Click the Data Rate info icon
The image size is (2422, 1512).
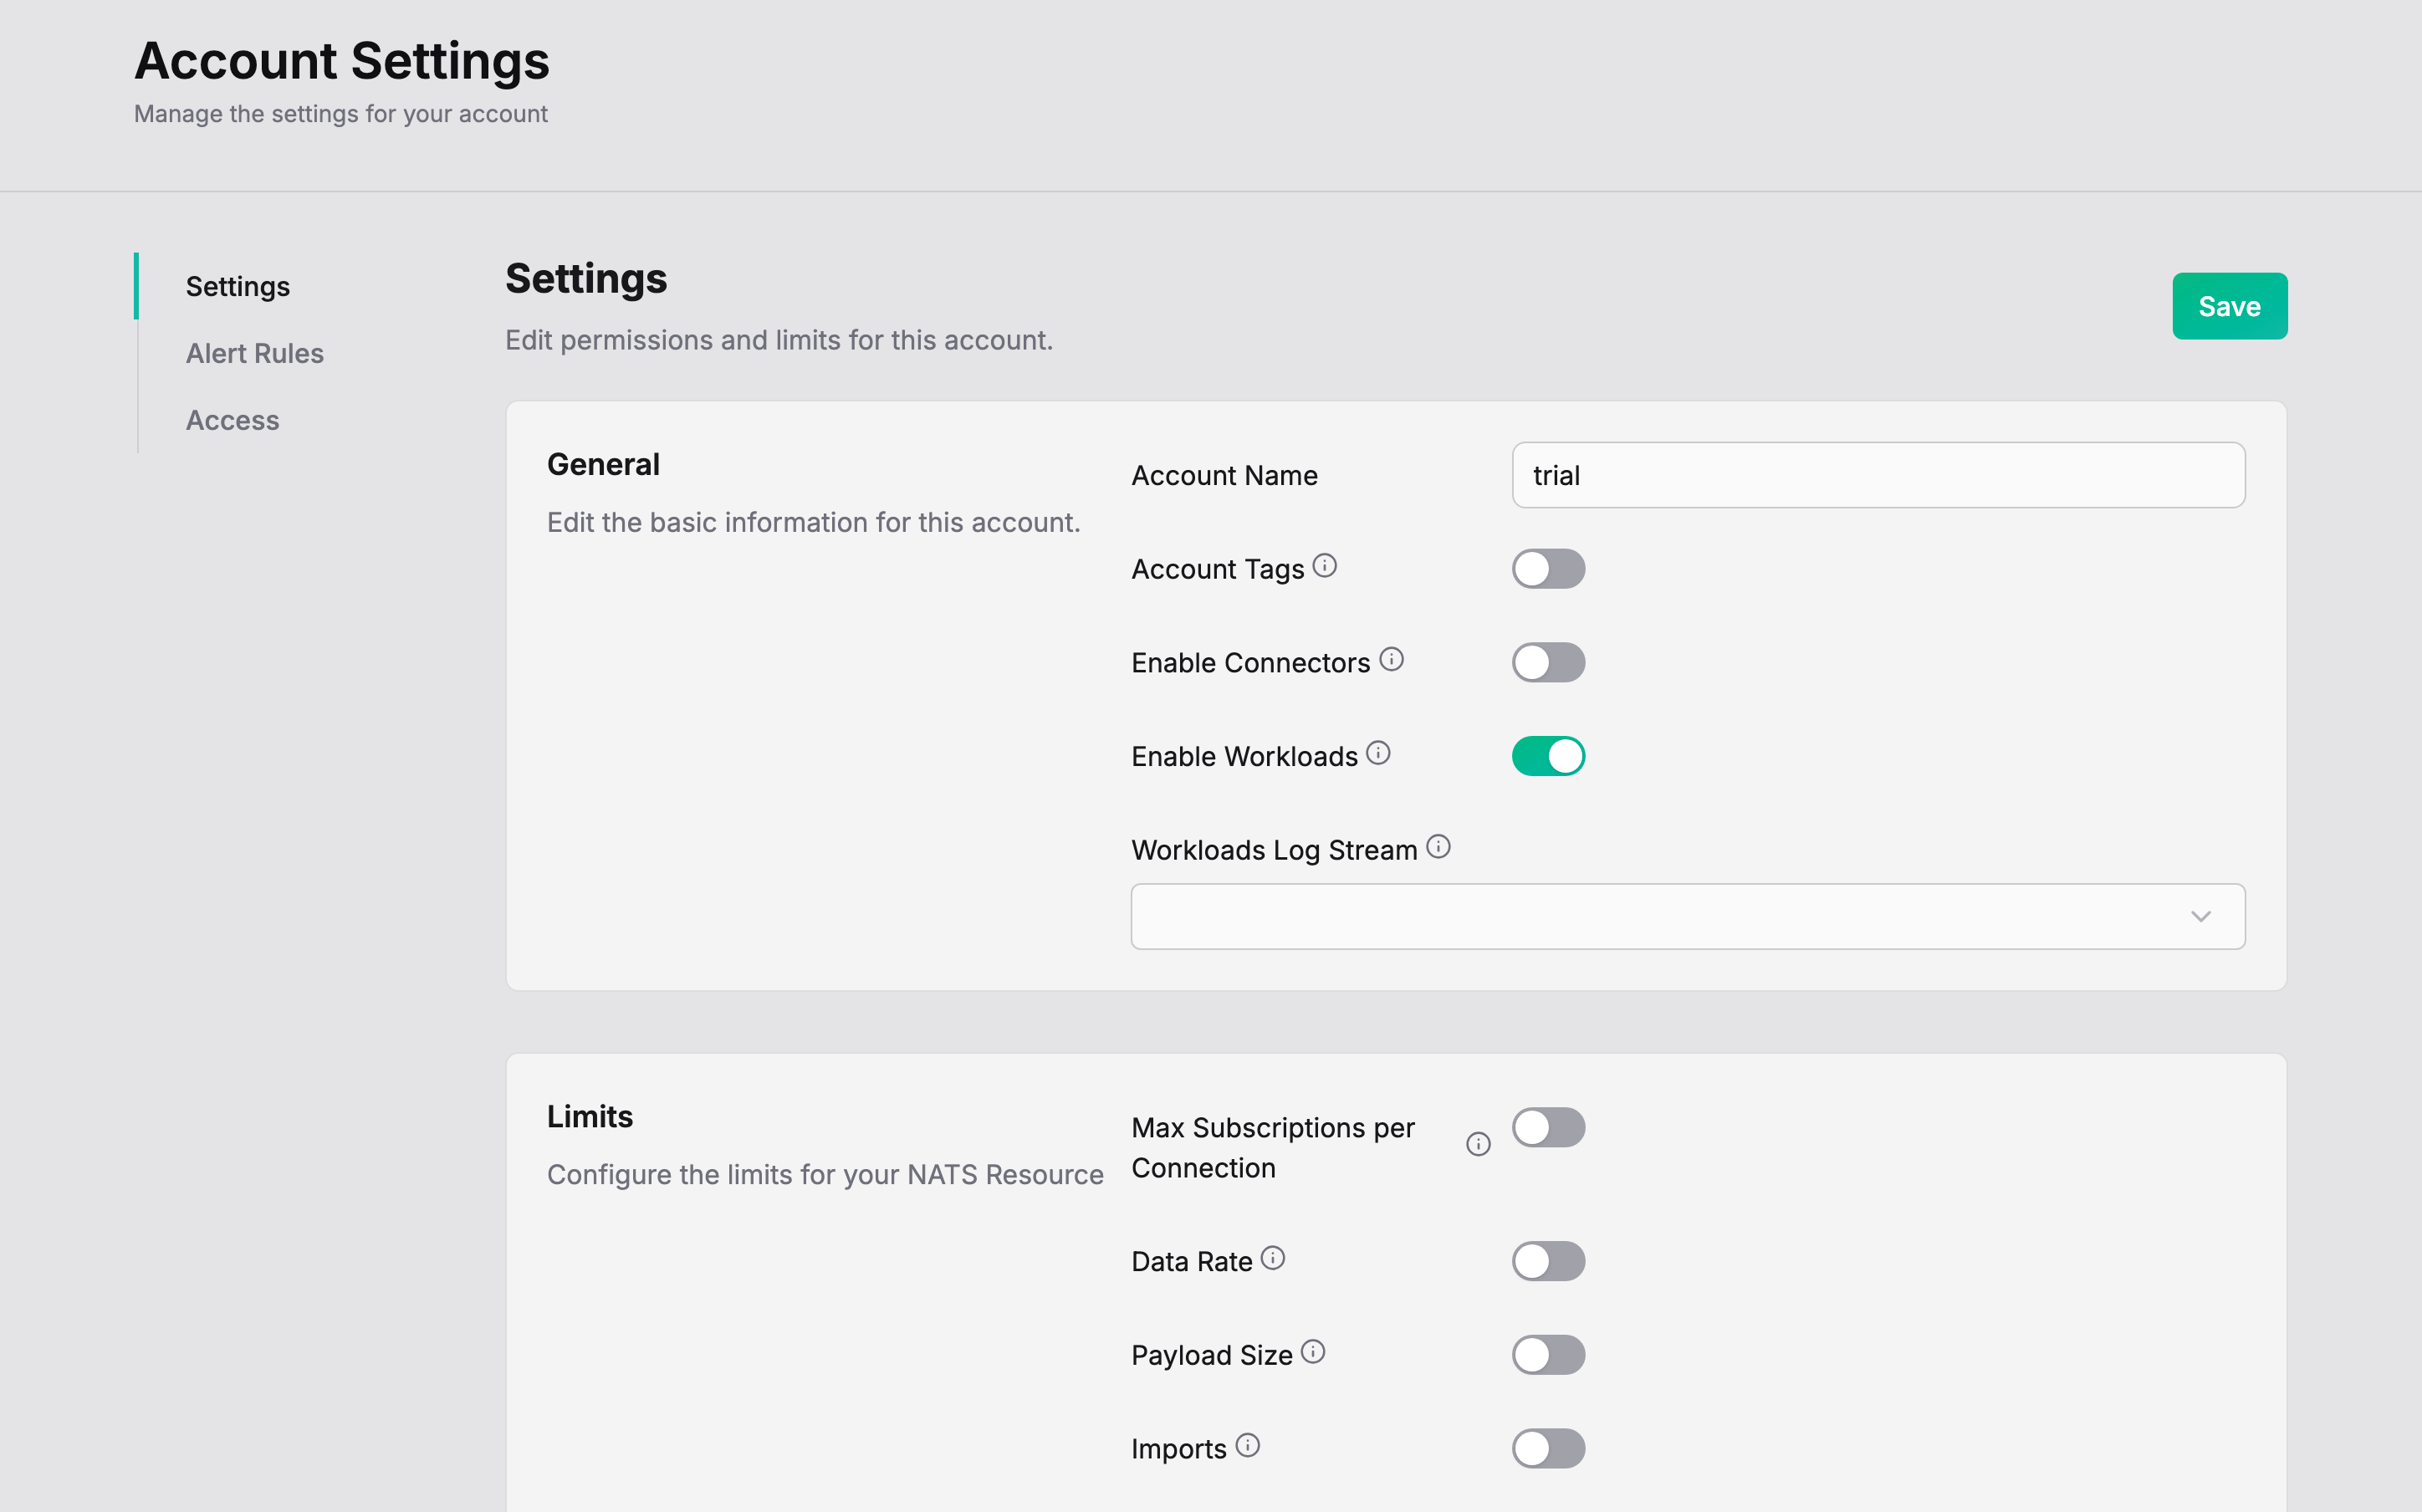(1272, 1258)
